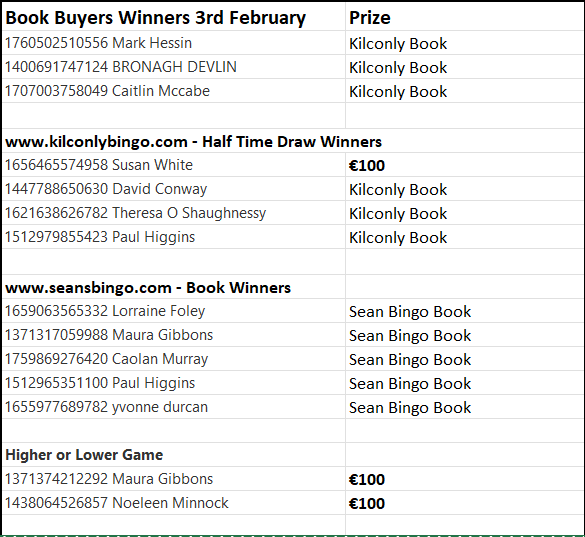Image resolution: width=585 pixels, height=537 pixels.
Task: Click the Susan White winner cell
Action: [174, 165]
